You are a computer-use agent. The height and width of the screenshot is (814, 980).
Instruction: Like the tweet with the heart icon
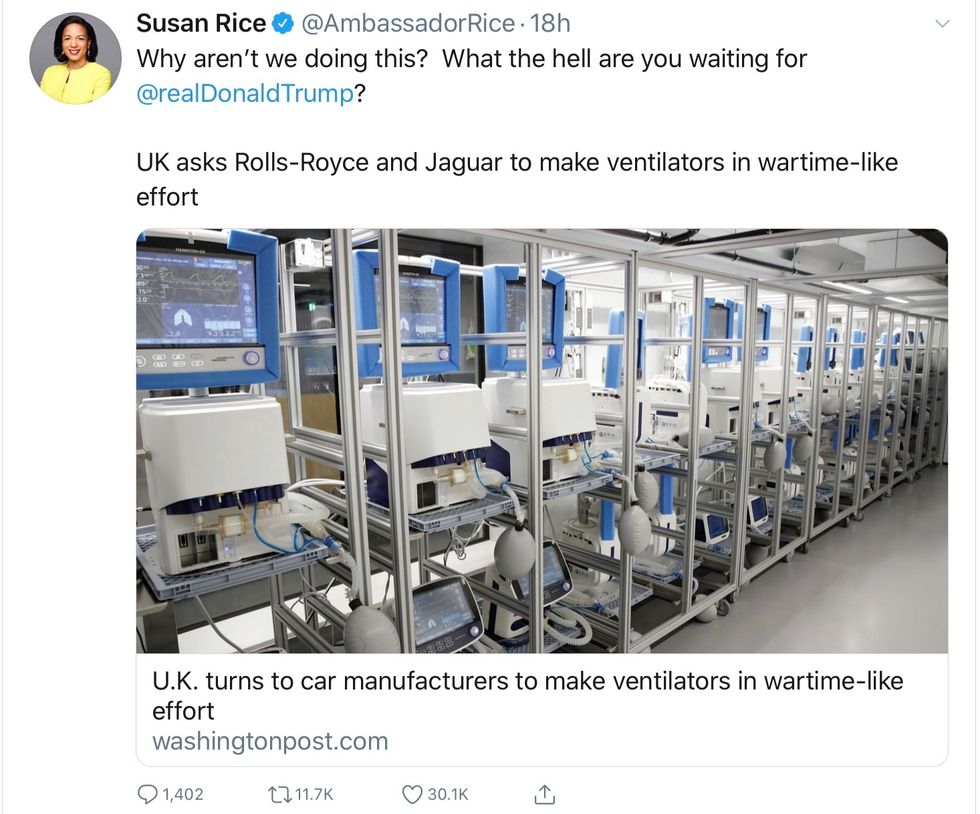point(412,794)
